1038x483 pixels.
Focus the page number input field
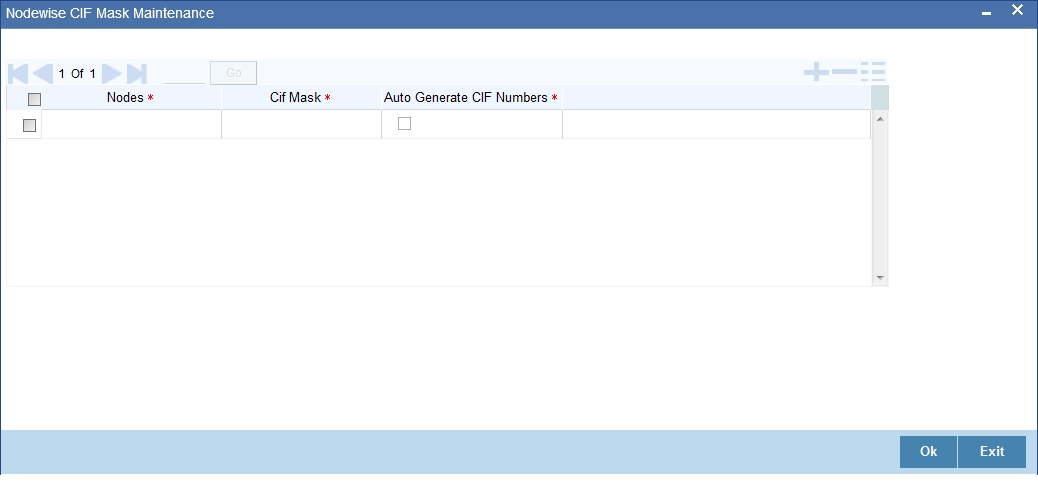185,73
